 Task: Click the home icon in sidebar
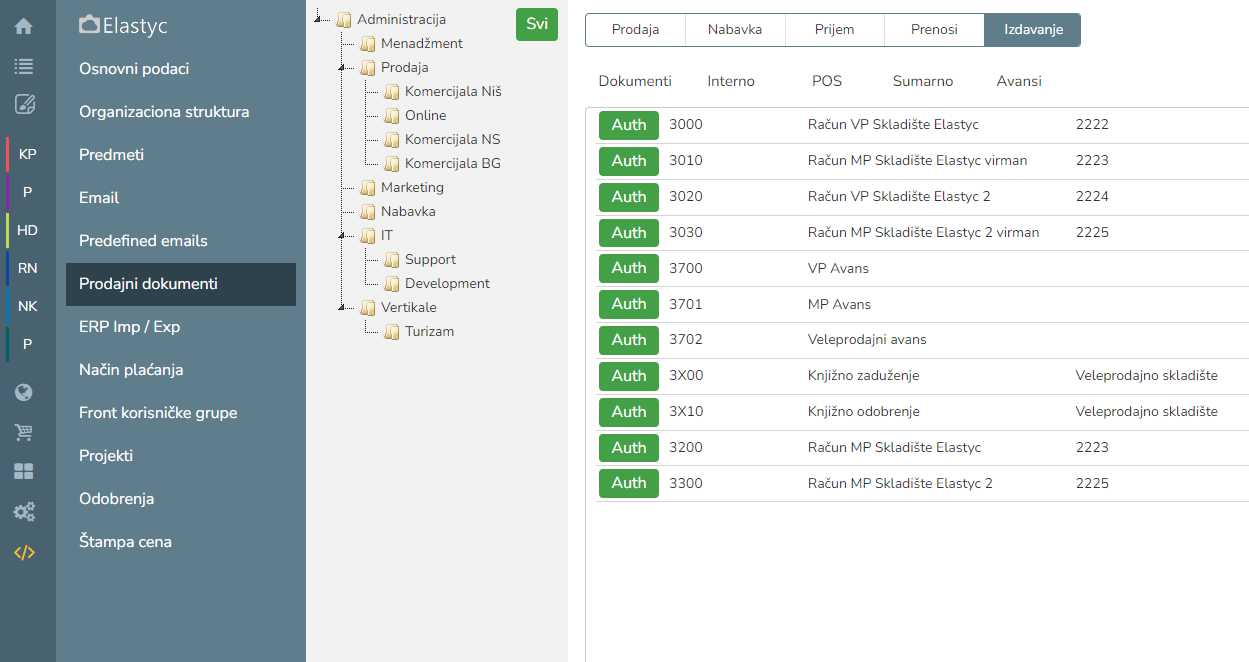(24, 27)
